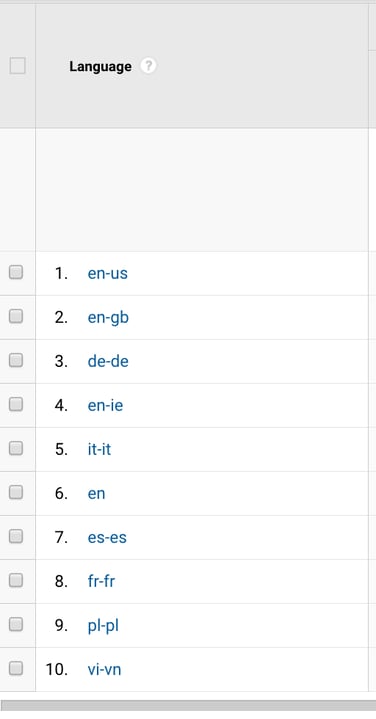This screenshot has width=376, height=719.
Task: Check the box for row en-us
Action: (16, 272)
